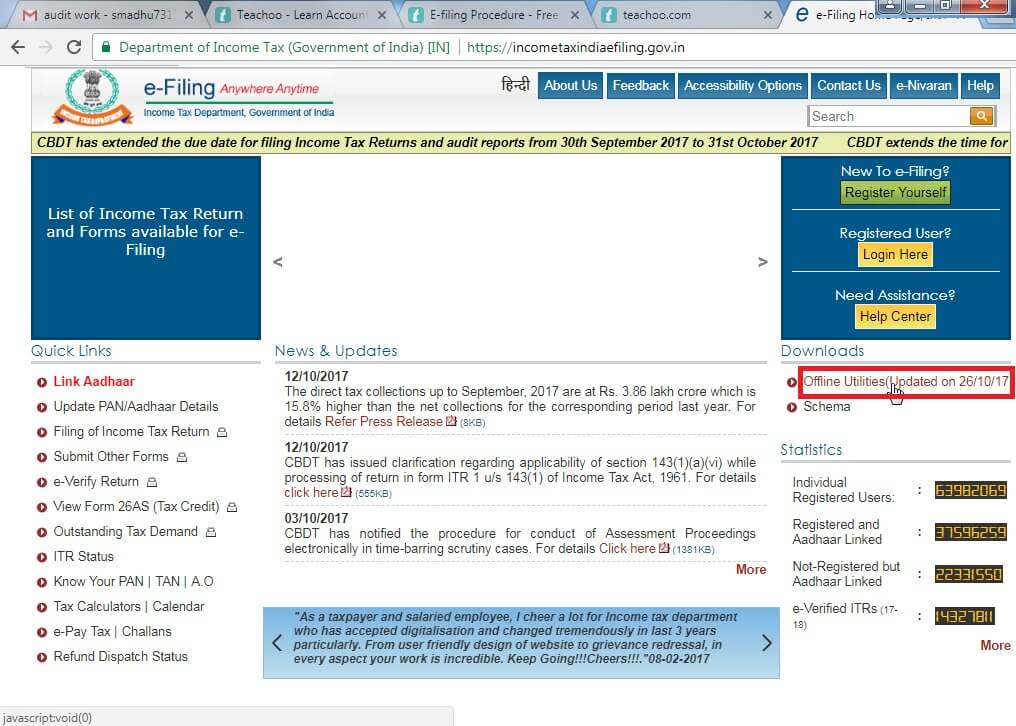
Task: Click PDF icon beside 555KB click here
Action: tap(346, 493)
